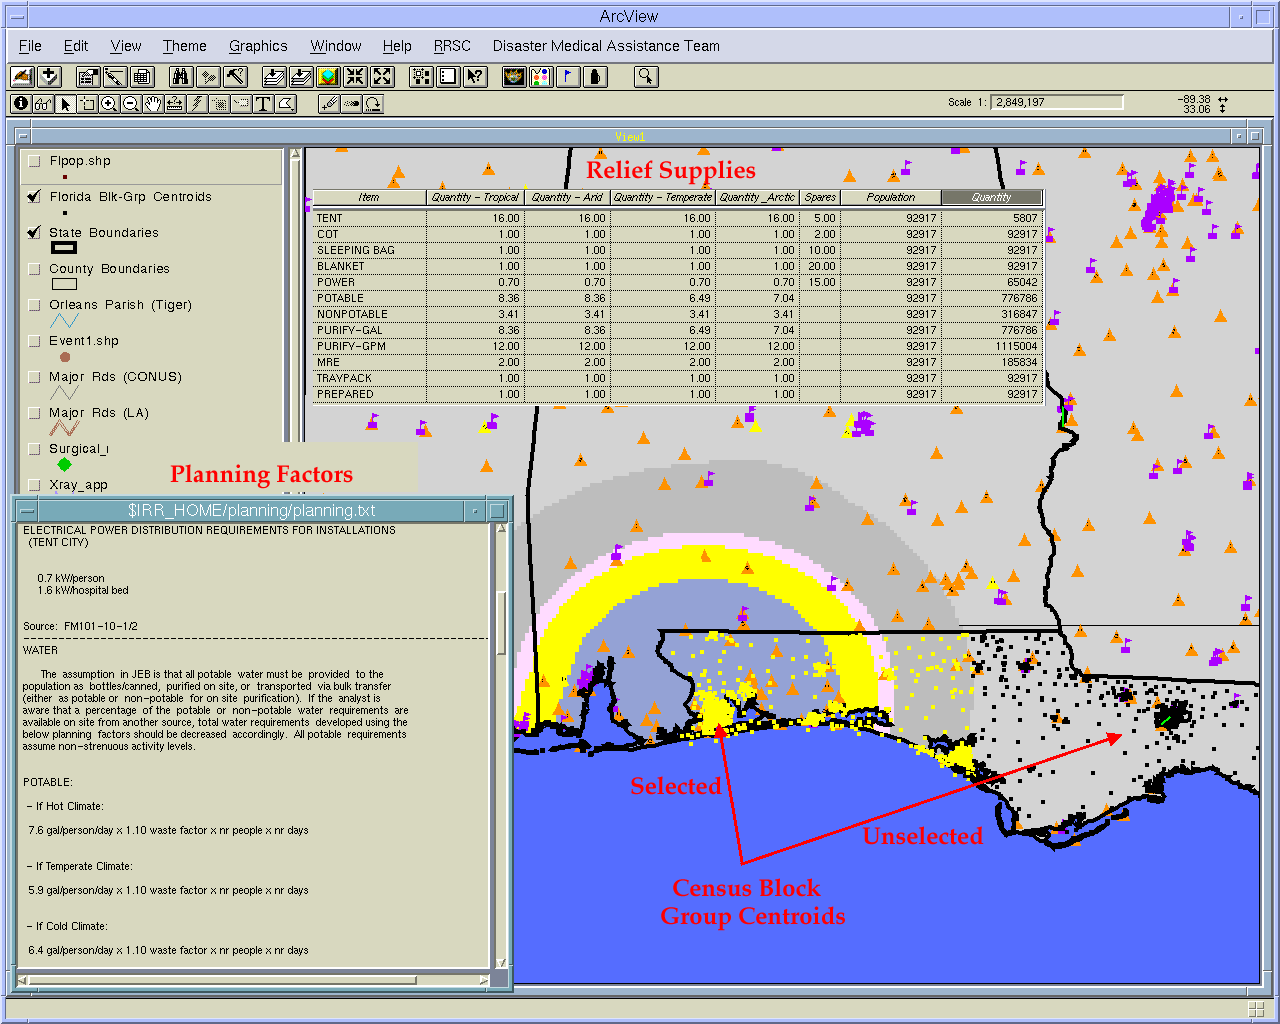Select the Hot Link lightning tool

197,104
